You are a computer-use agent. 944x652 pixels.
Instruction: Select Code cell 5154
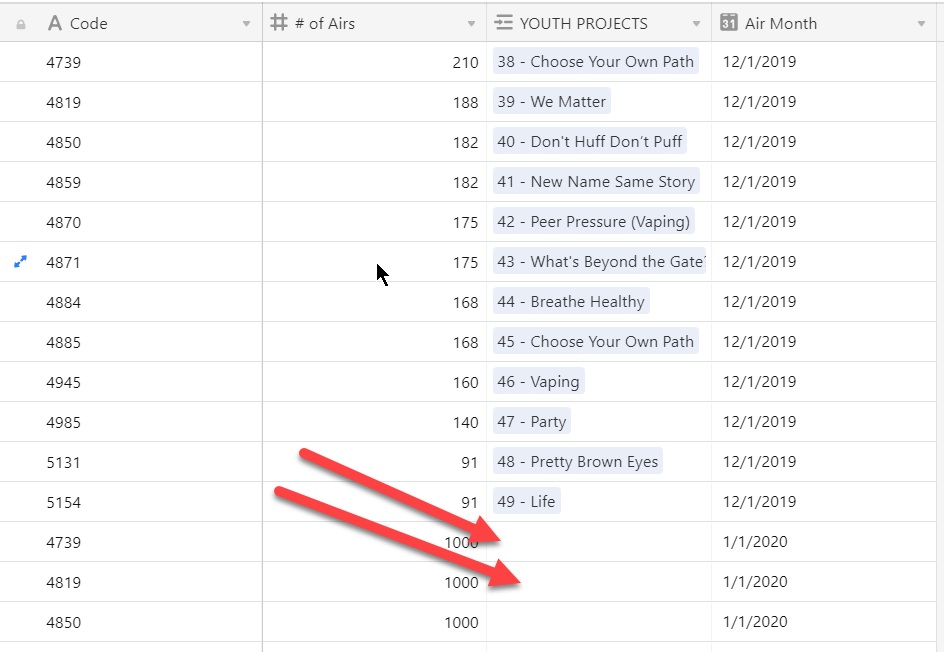pyautogui.click(x=131, y=501)
